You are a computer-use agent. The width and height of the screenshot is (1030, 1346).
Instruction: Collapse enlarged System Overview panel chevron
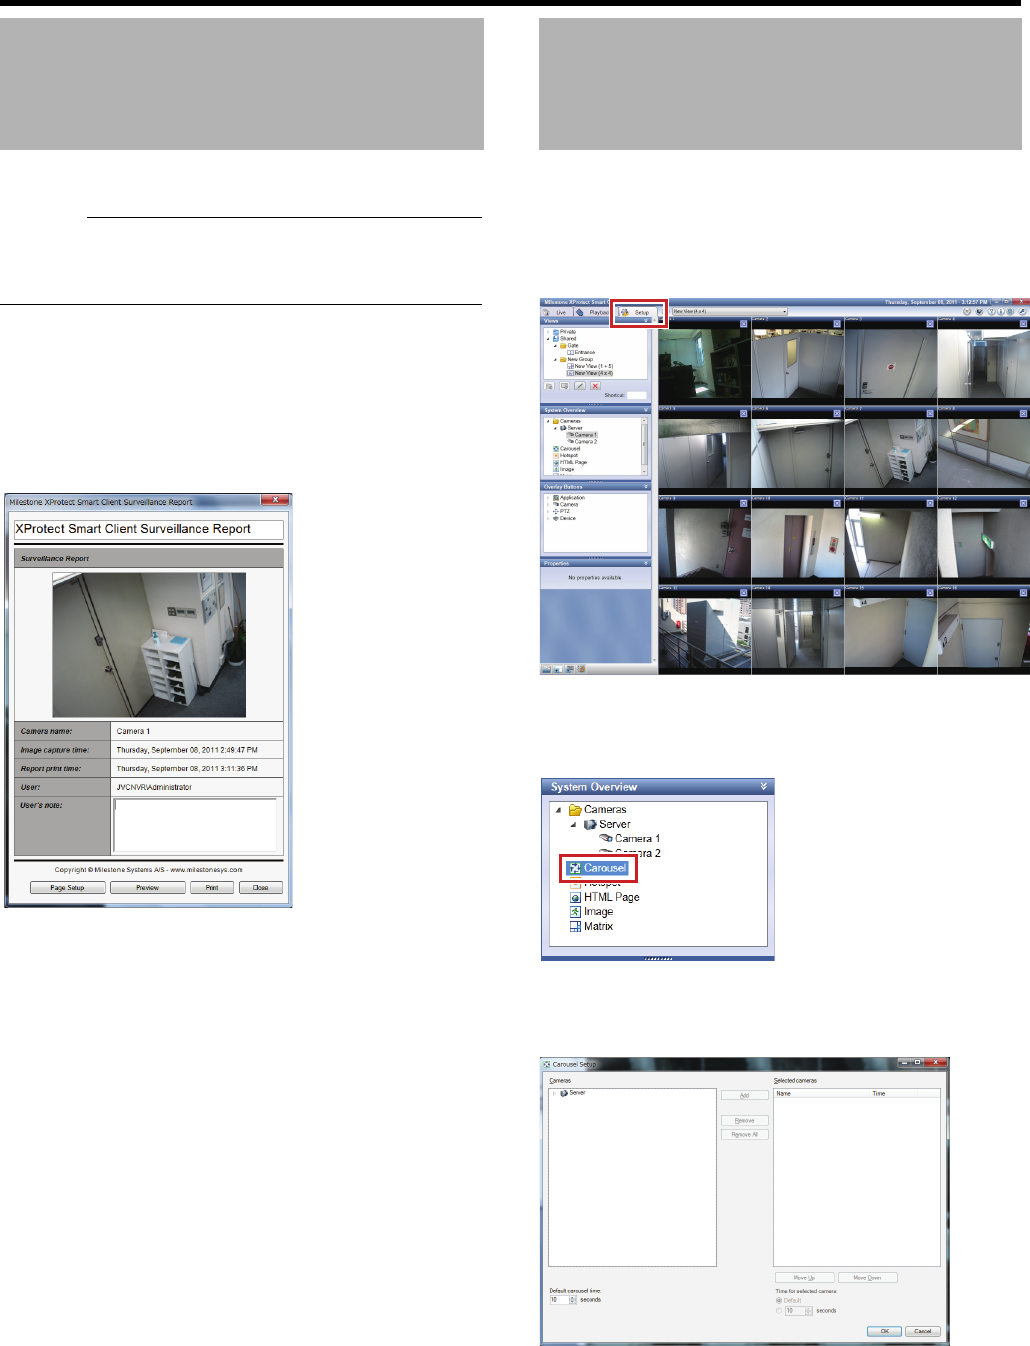tap(764, 787)
